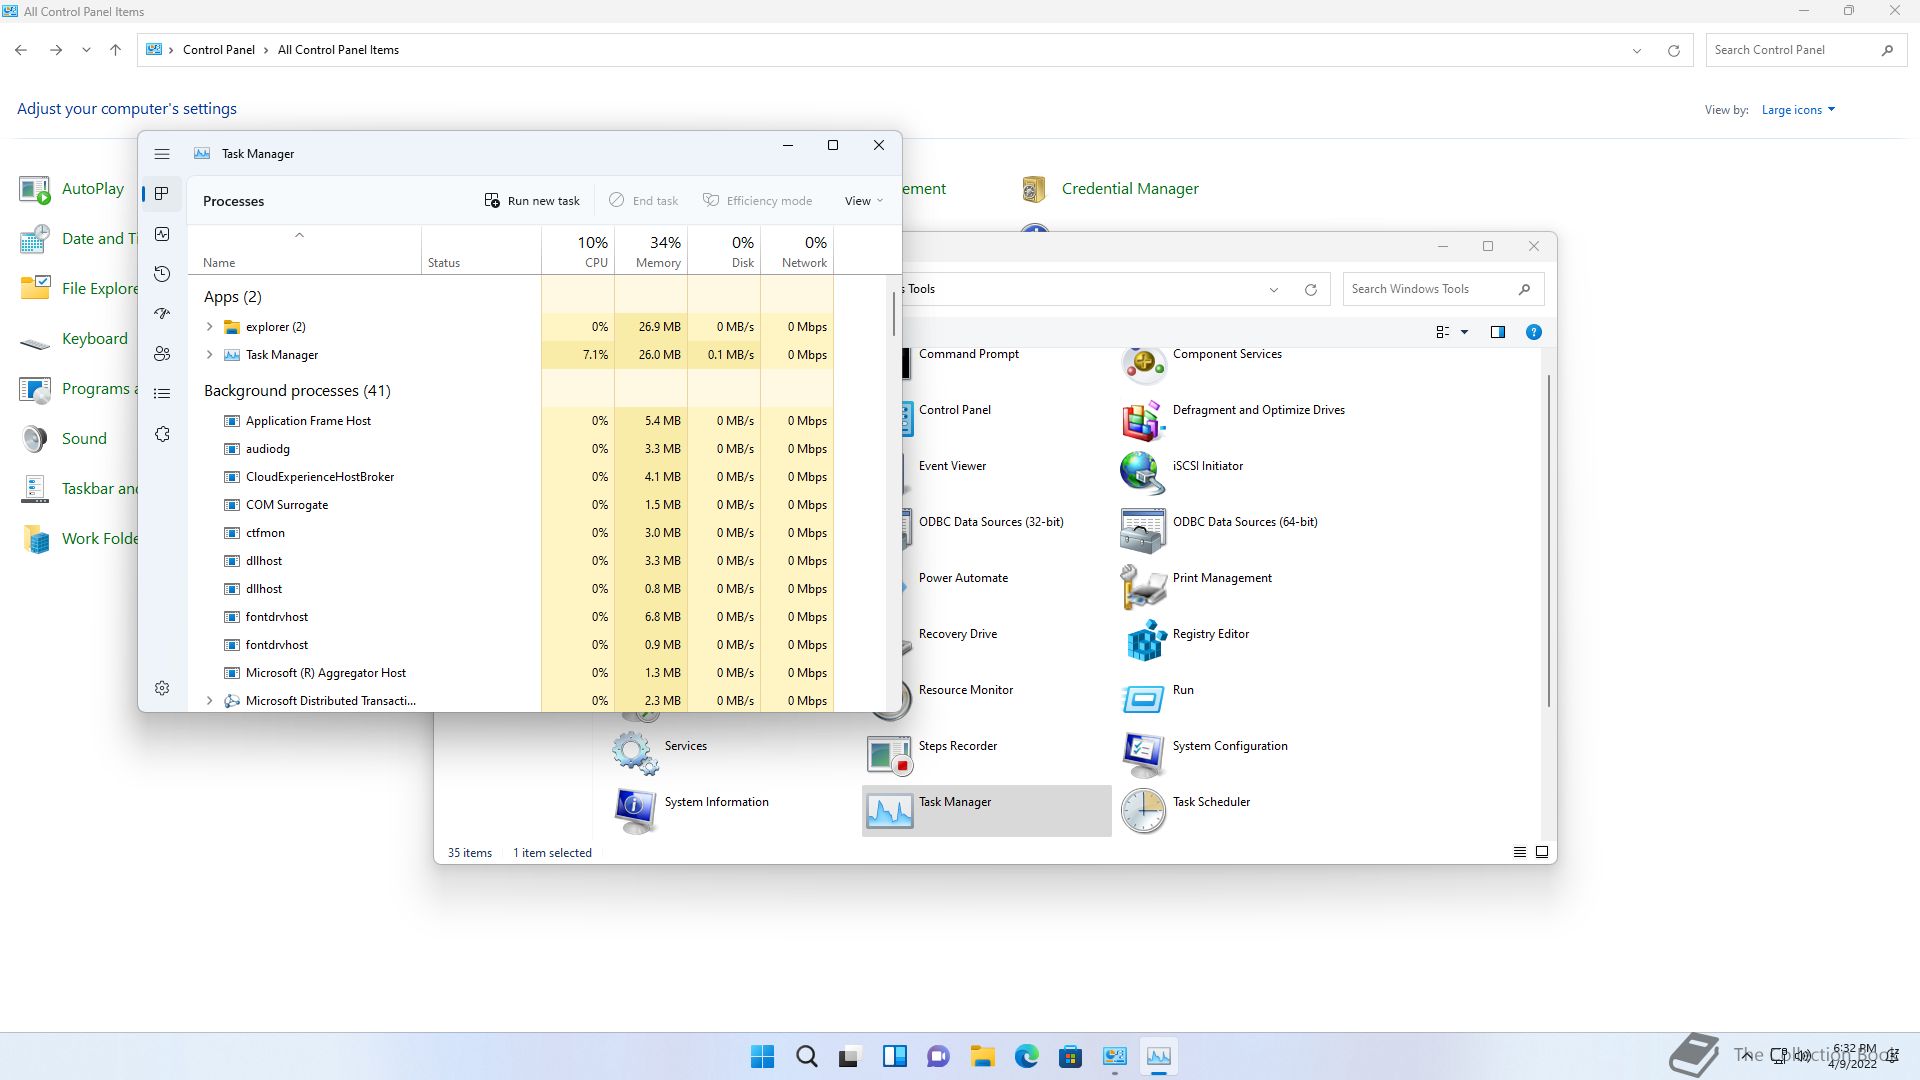Open Control Panel recent locations dropdown
1920x1080 pixels.
coord(86,50)
